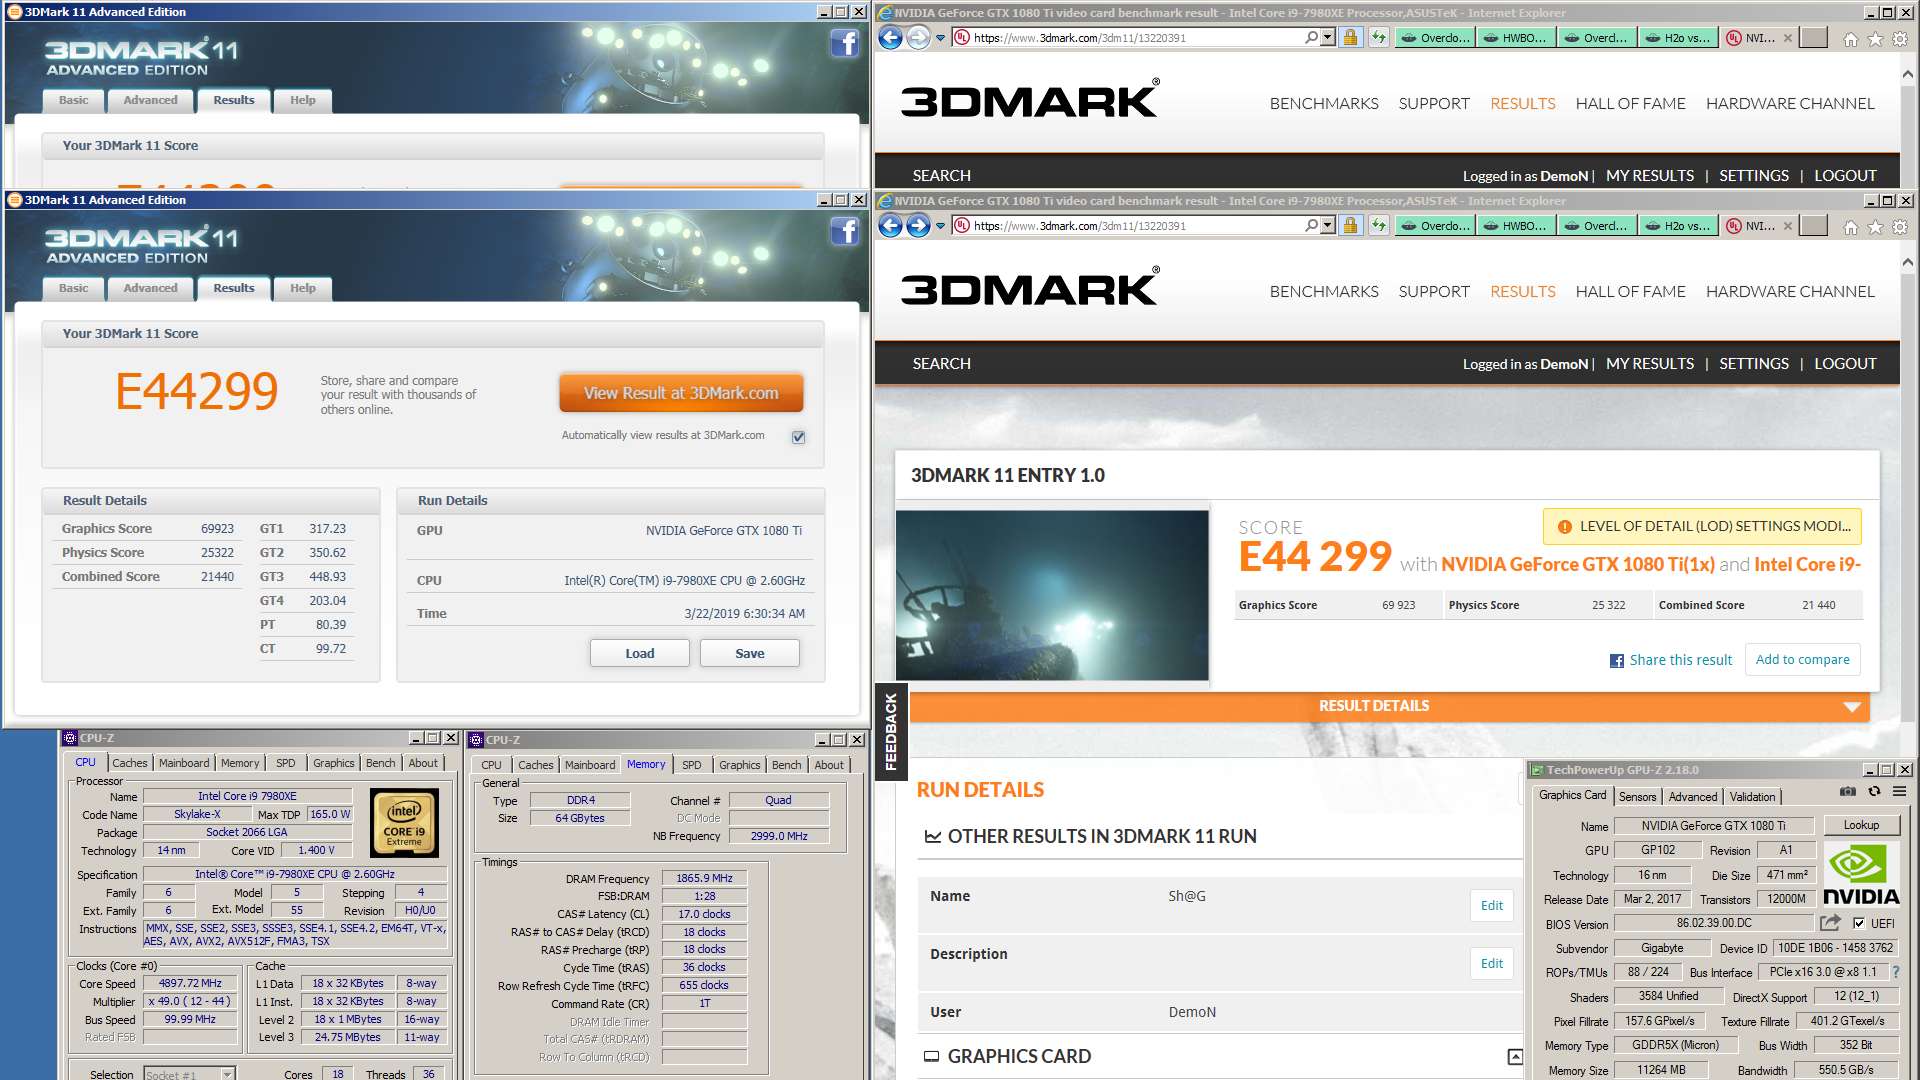Screen dimensions: 1920x1080
Task: Open Advanced tab in front 3DMark 11 window
Action: 150,288
